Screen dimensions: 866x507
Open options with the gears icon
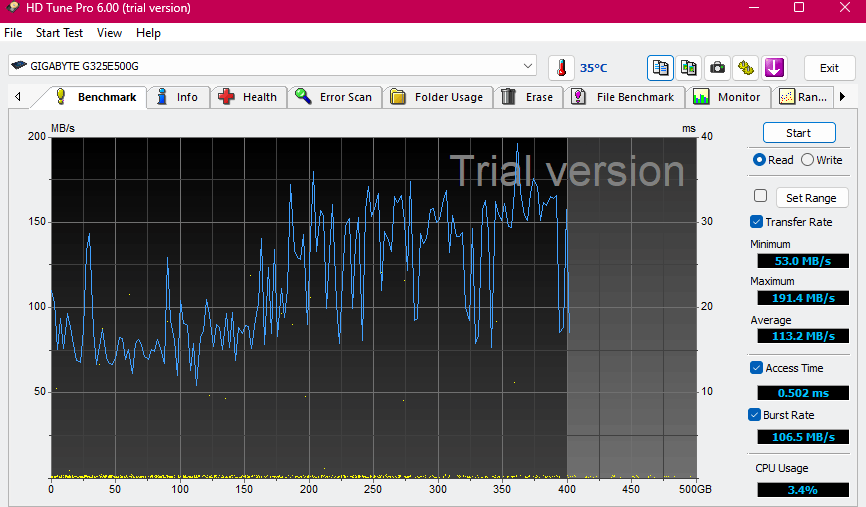[746, 68]
